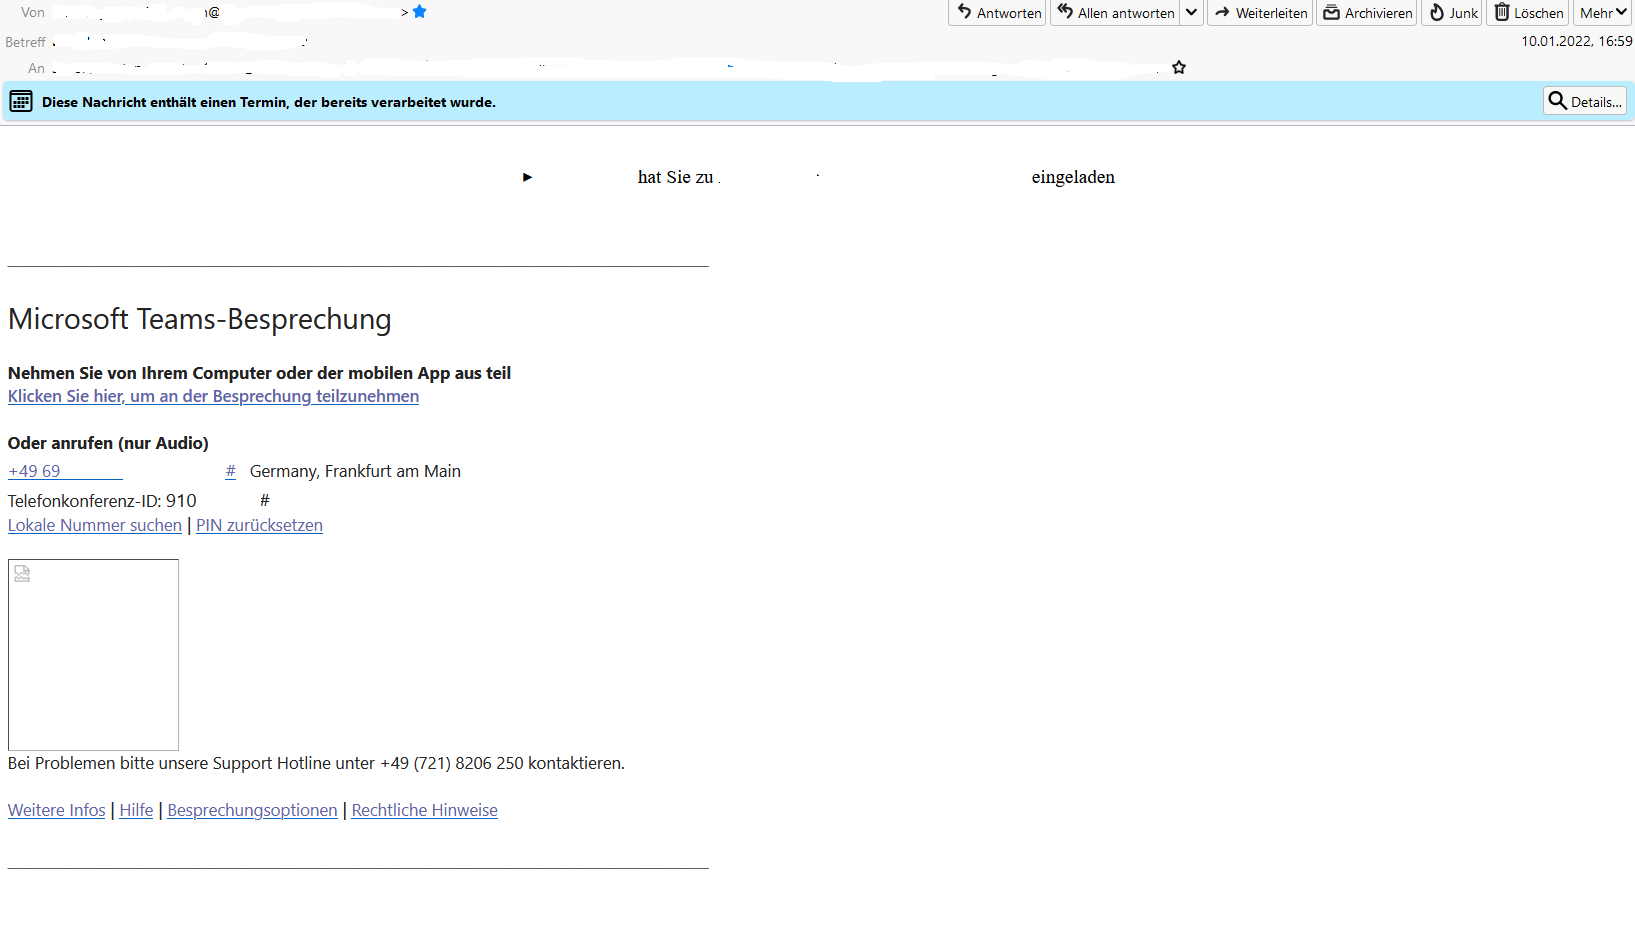Click 'Oder anrufen (nur Audio)' text

[108, 443]
